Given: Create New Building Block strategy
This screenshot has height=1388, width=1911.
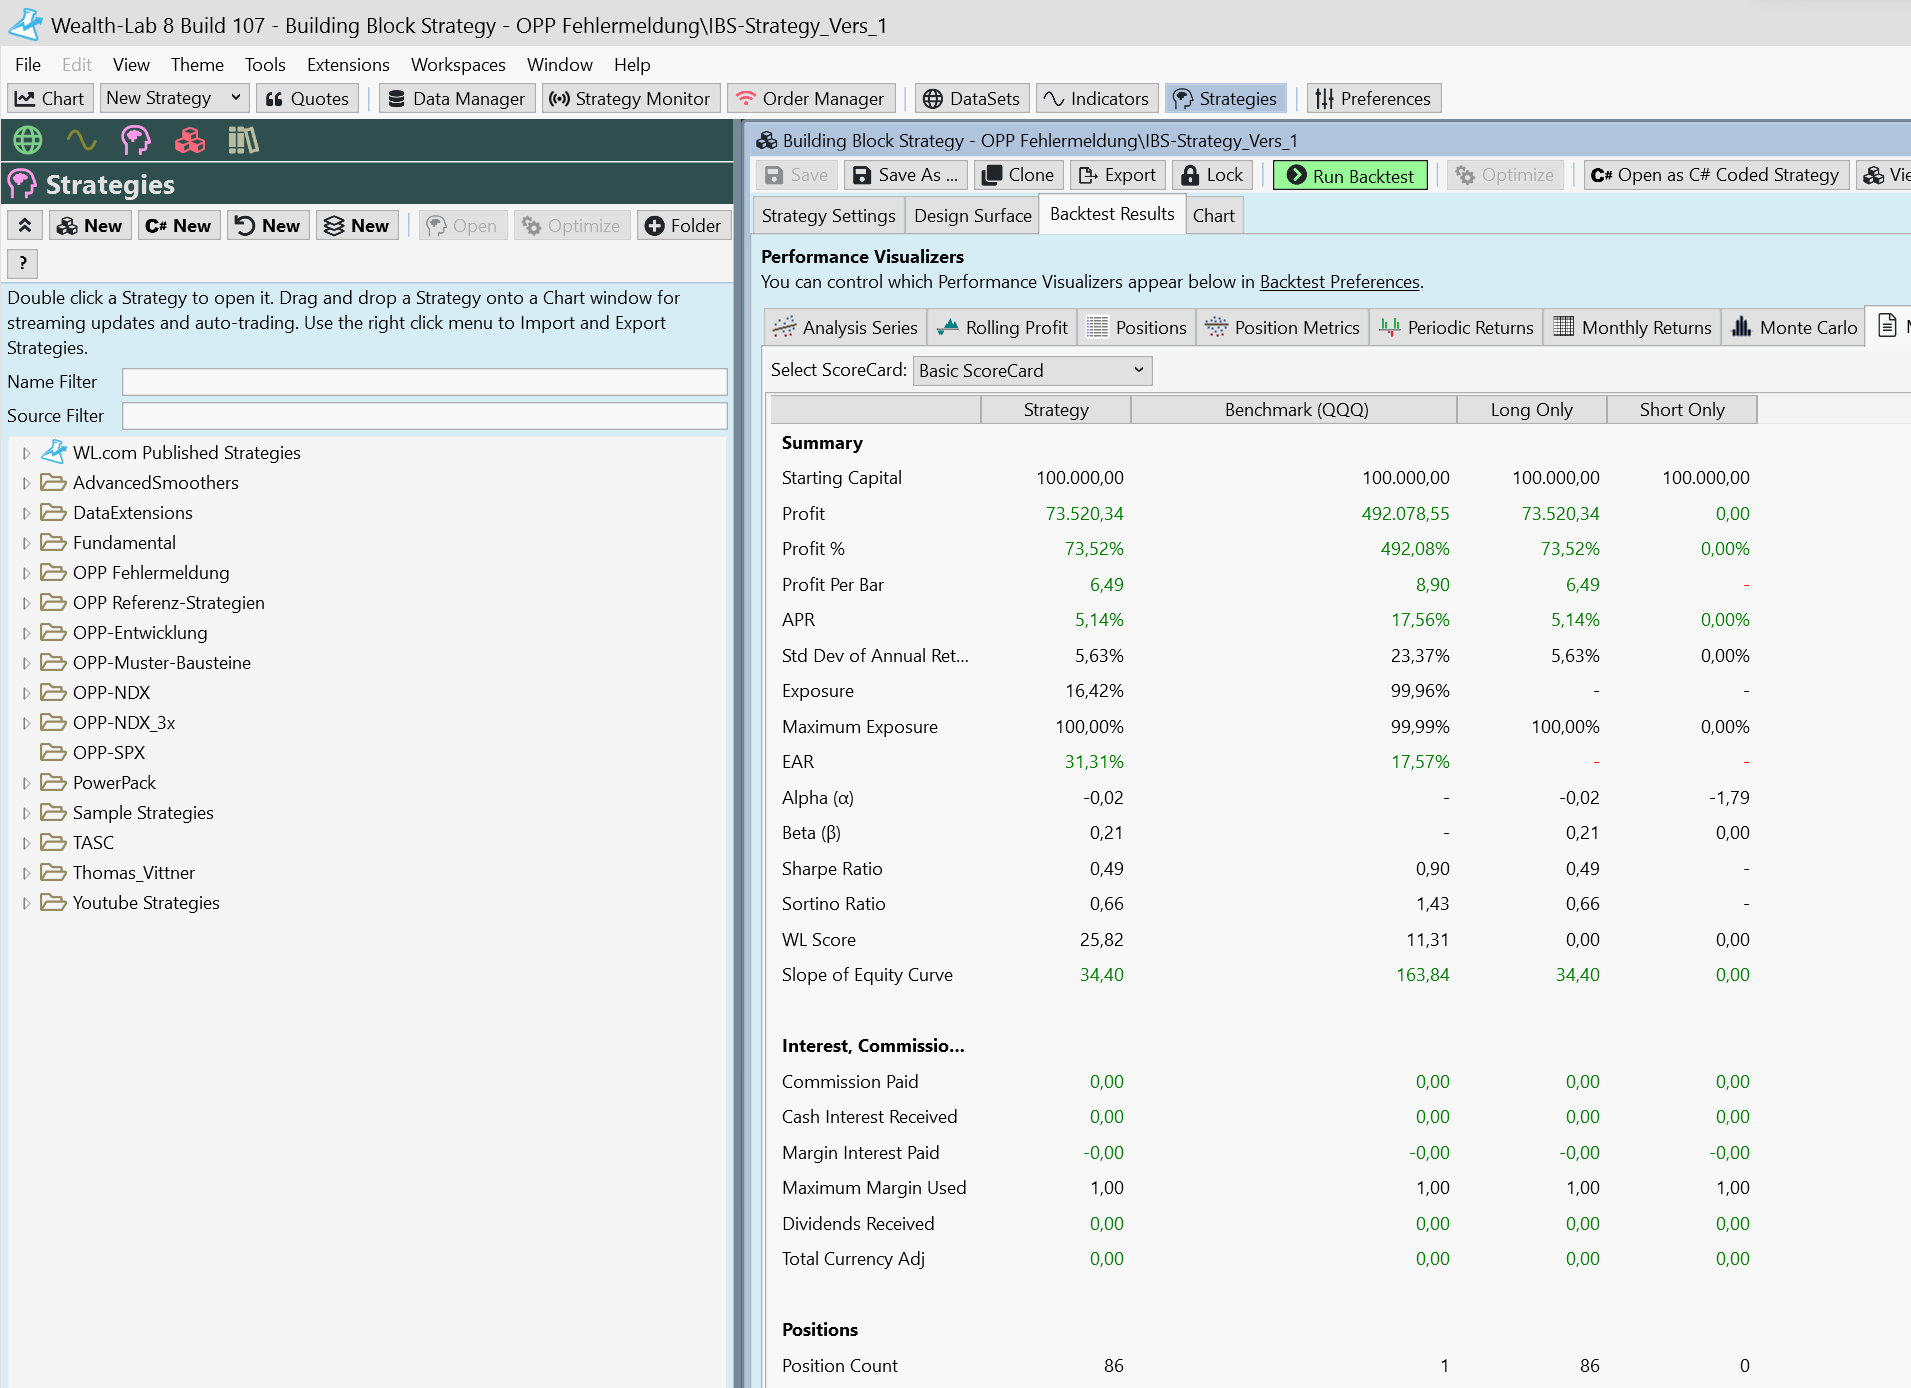Looking at the screenshot, I should pos(90,225).
